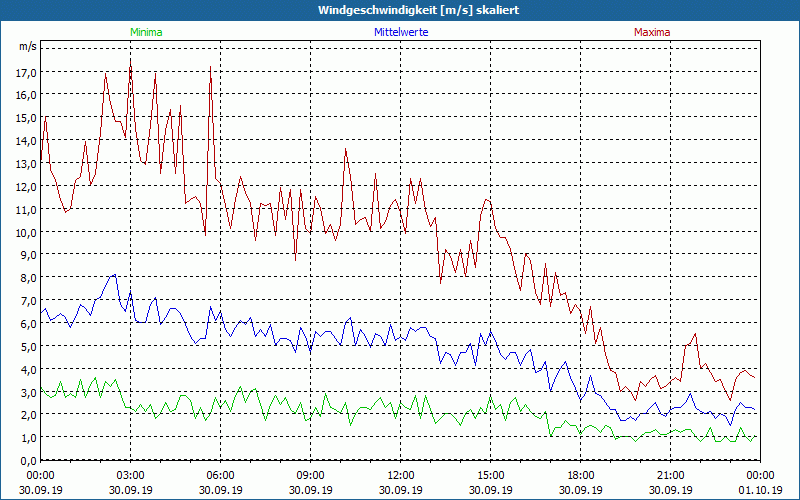Click the 12:00 time axis label
The image size is (800, 500).
point(401,476)
